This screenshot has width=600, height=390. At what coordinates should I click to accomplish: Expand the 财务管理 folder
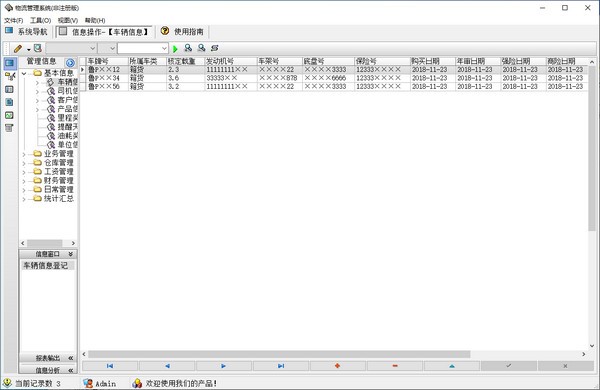pos(24,181)
